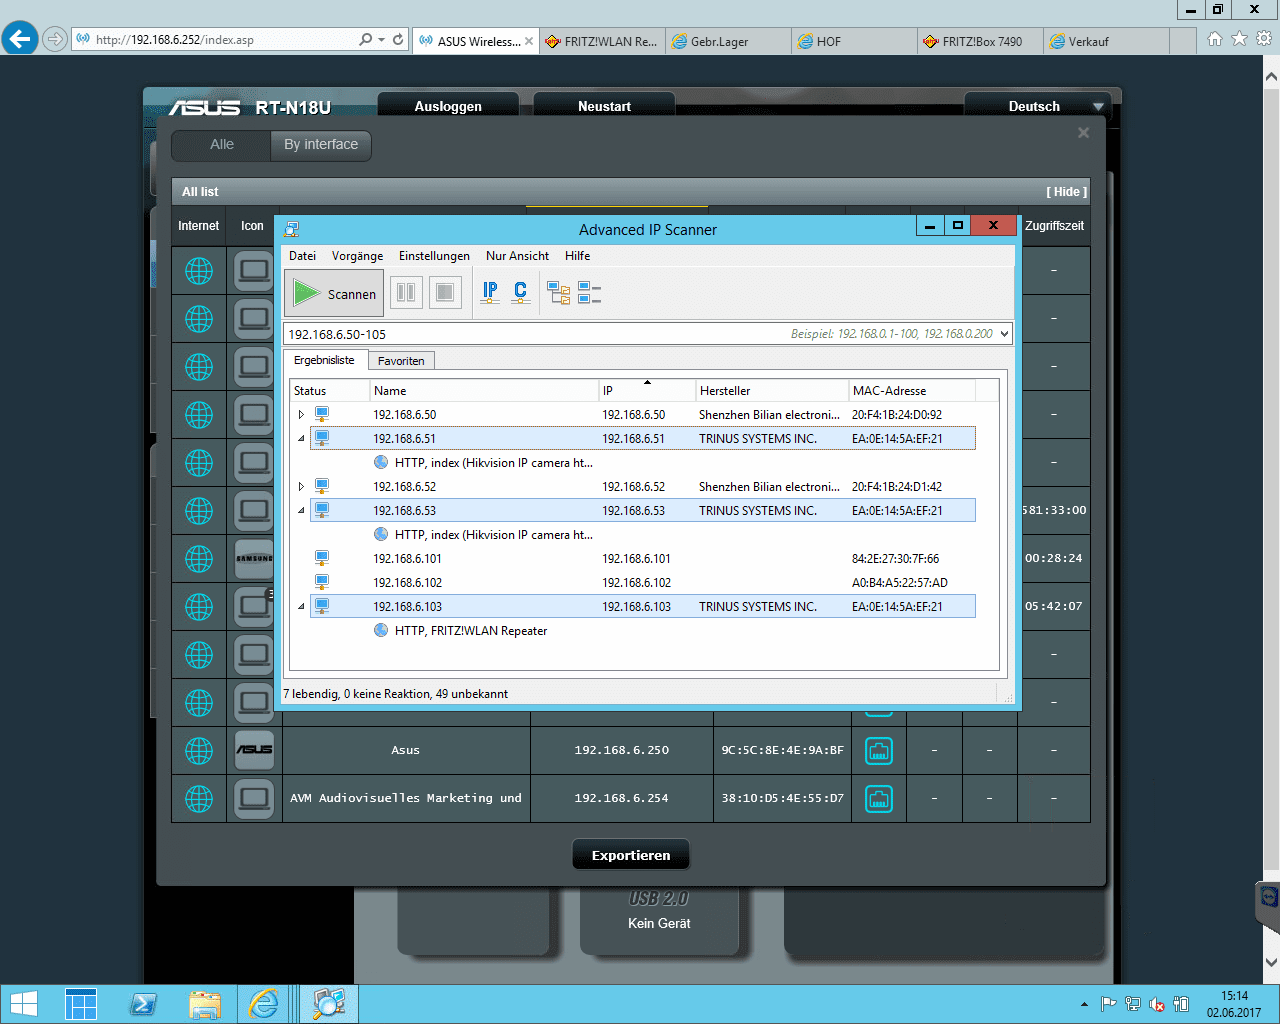Viewport: 1280px width, 1024px height.
Task: Open the Hilfe menu
Action: click(x=578, y=256)
